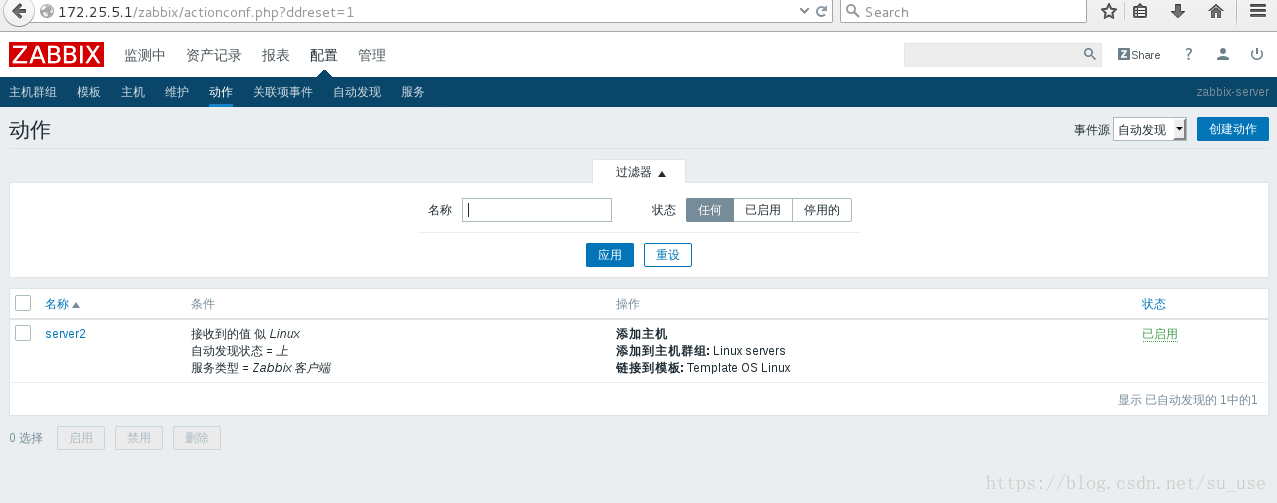1277x503 pixels.
Task: Open URL history dropdown arrow
Action: 804,12
